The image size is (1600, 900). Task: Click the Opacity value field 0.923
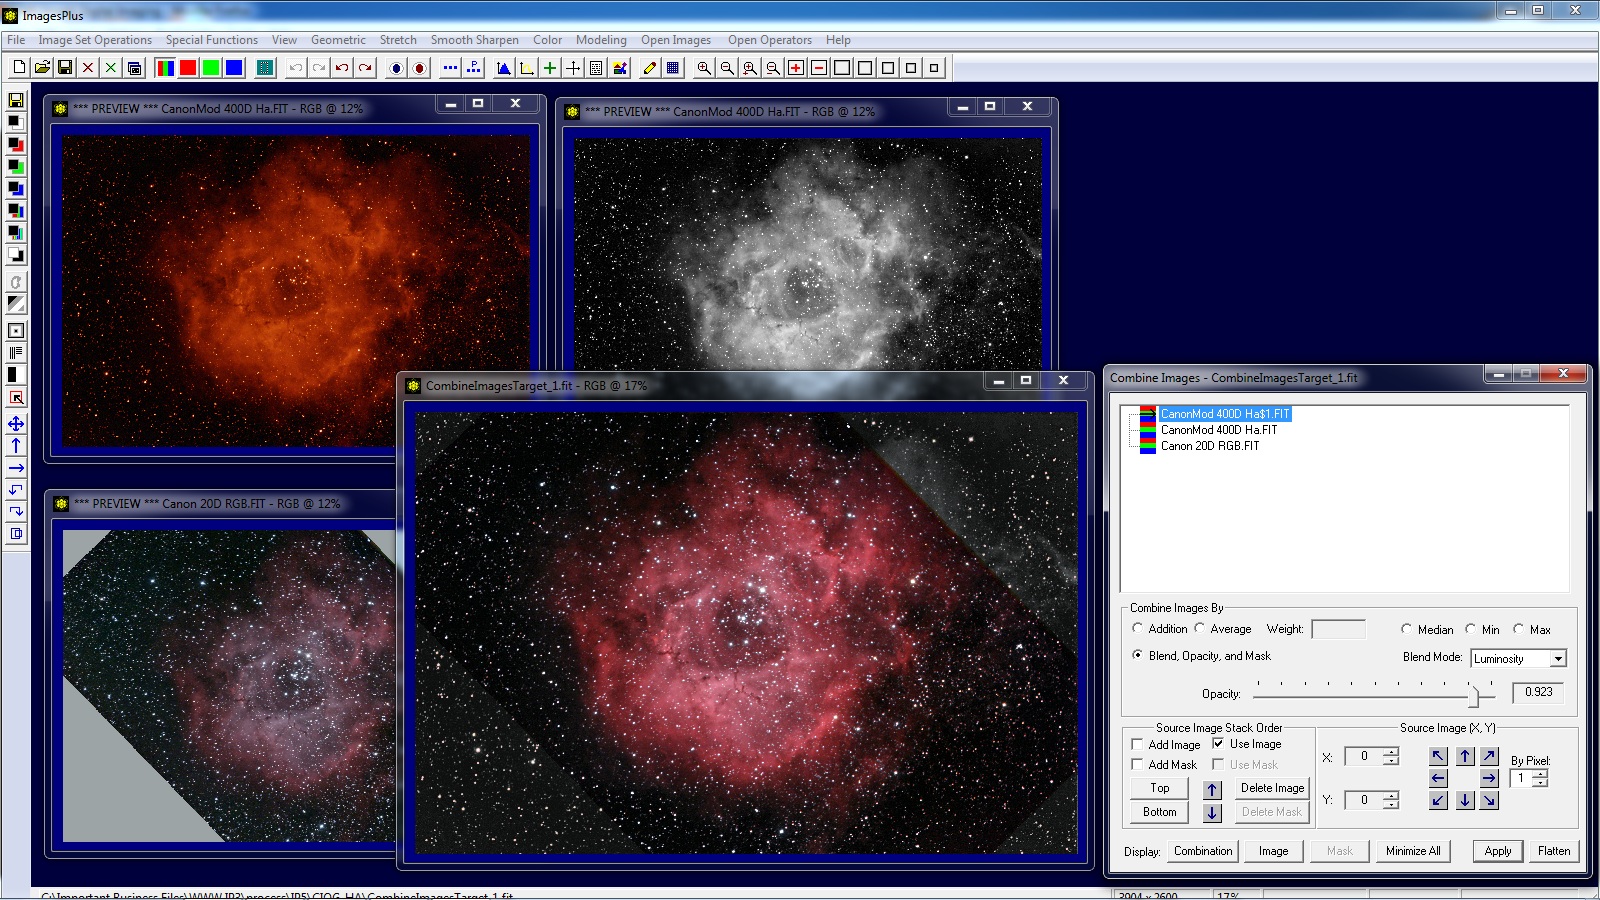pos(1538,692)
